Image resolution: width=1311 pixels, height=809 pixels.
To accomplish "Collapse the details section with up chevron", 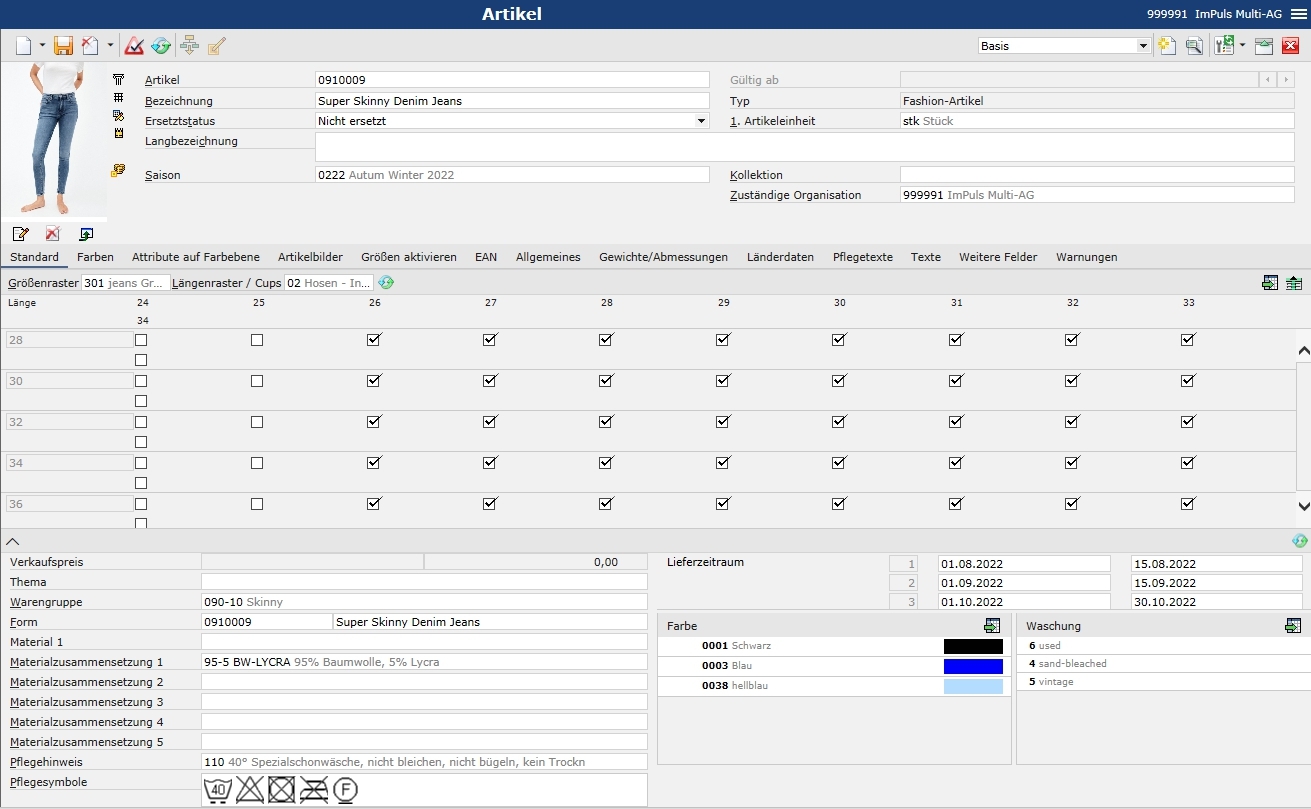I will (13, 540).
